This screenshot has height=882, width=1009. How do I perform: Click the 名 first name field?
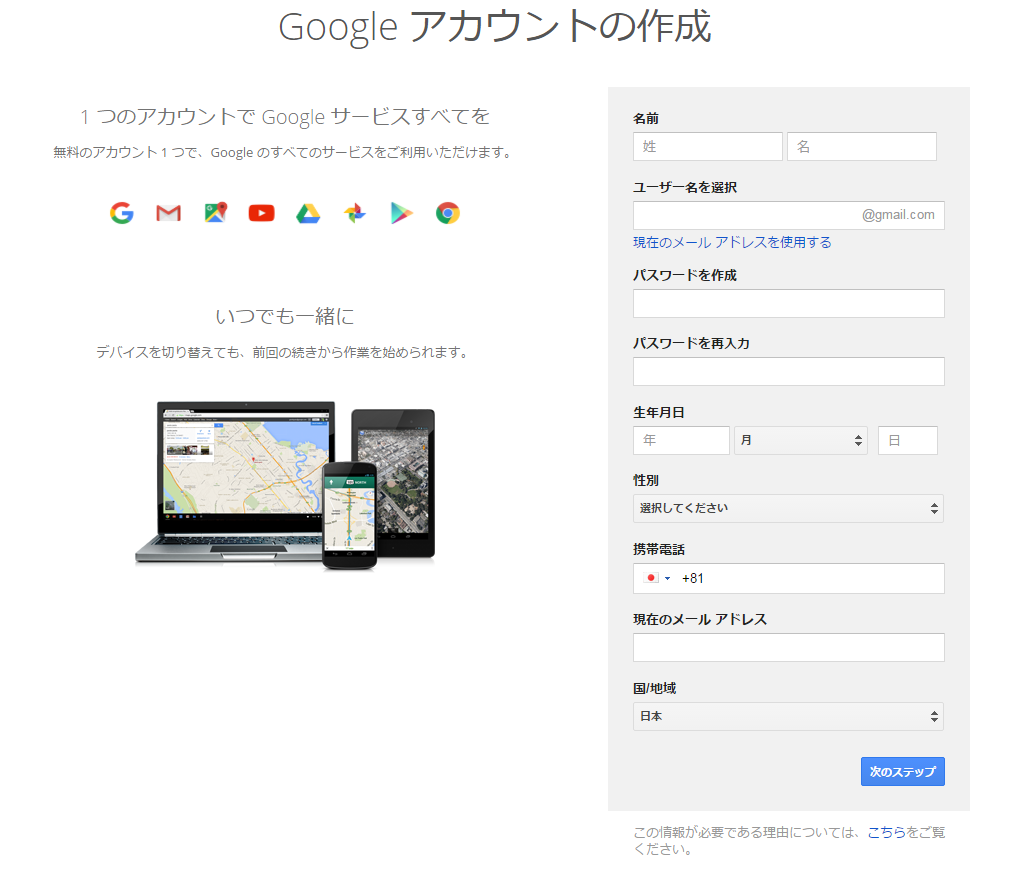click(861, 146)
